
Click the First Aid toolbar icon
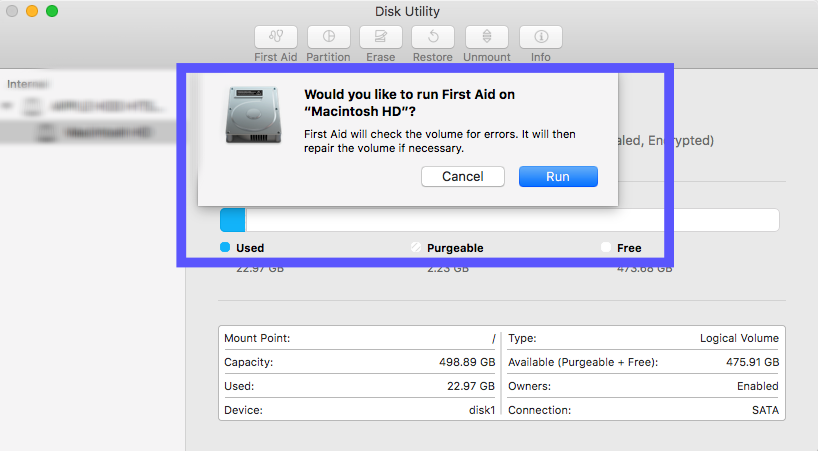pos(276,37)
